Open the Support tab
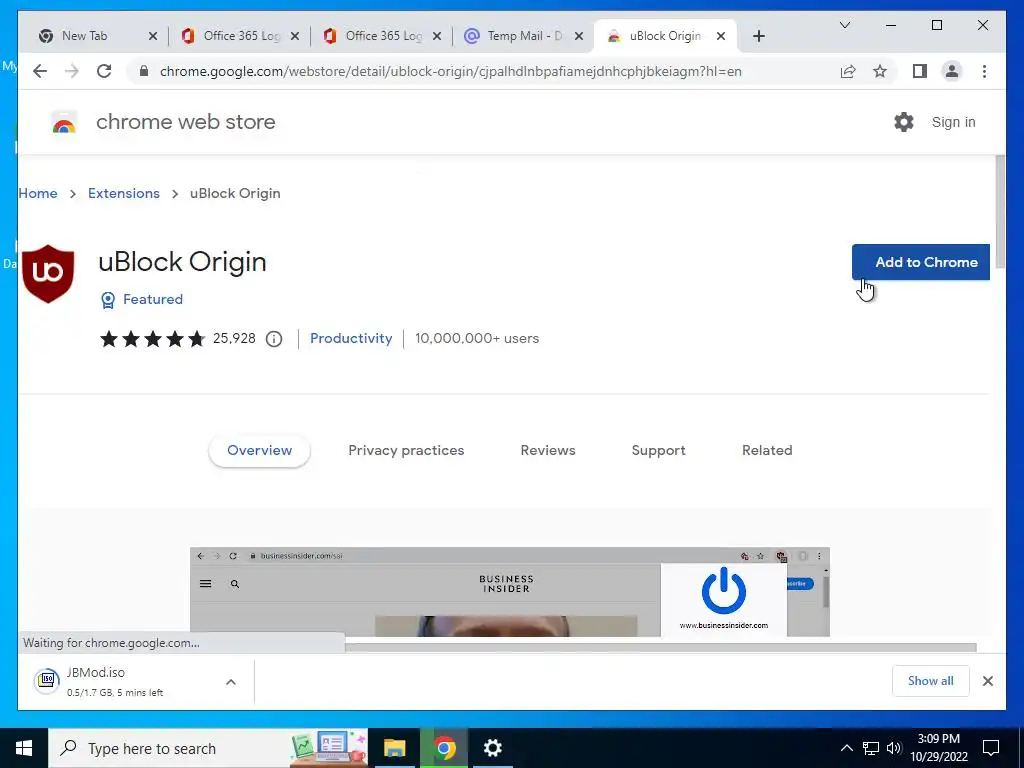This screenshot has width=1024, height=768. coord(658,451)
